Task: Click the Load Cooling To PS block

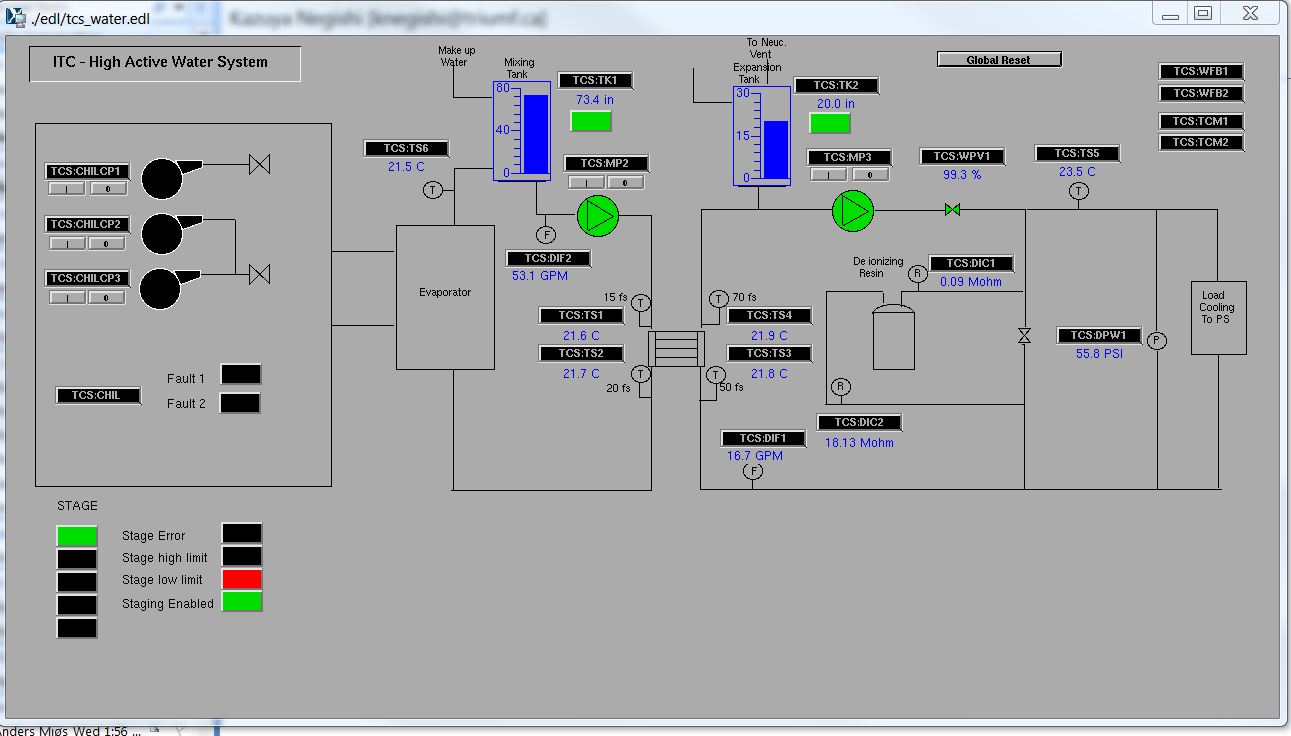Action: 1219,317
